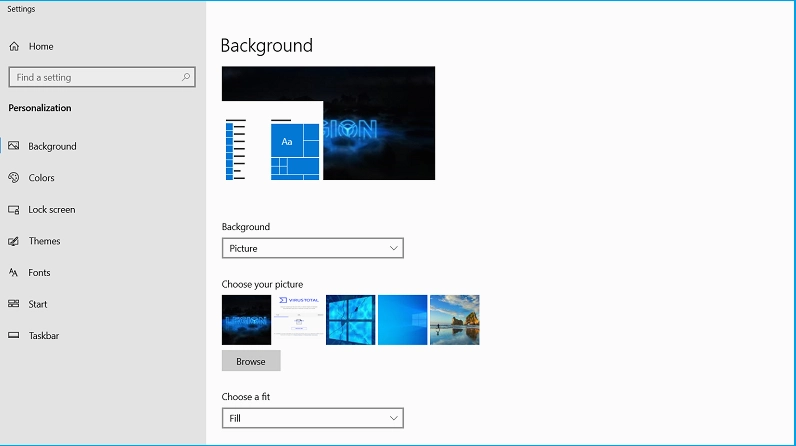
Task: Expand the Choose a fit dropdown
Action: (312, 418)
